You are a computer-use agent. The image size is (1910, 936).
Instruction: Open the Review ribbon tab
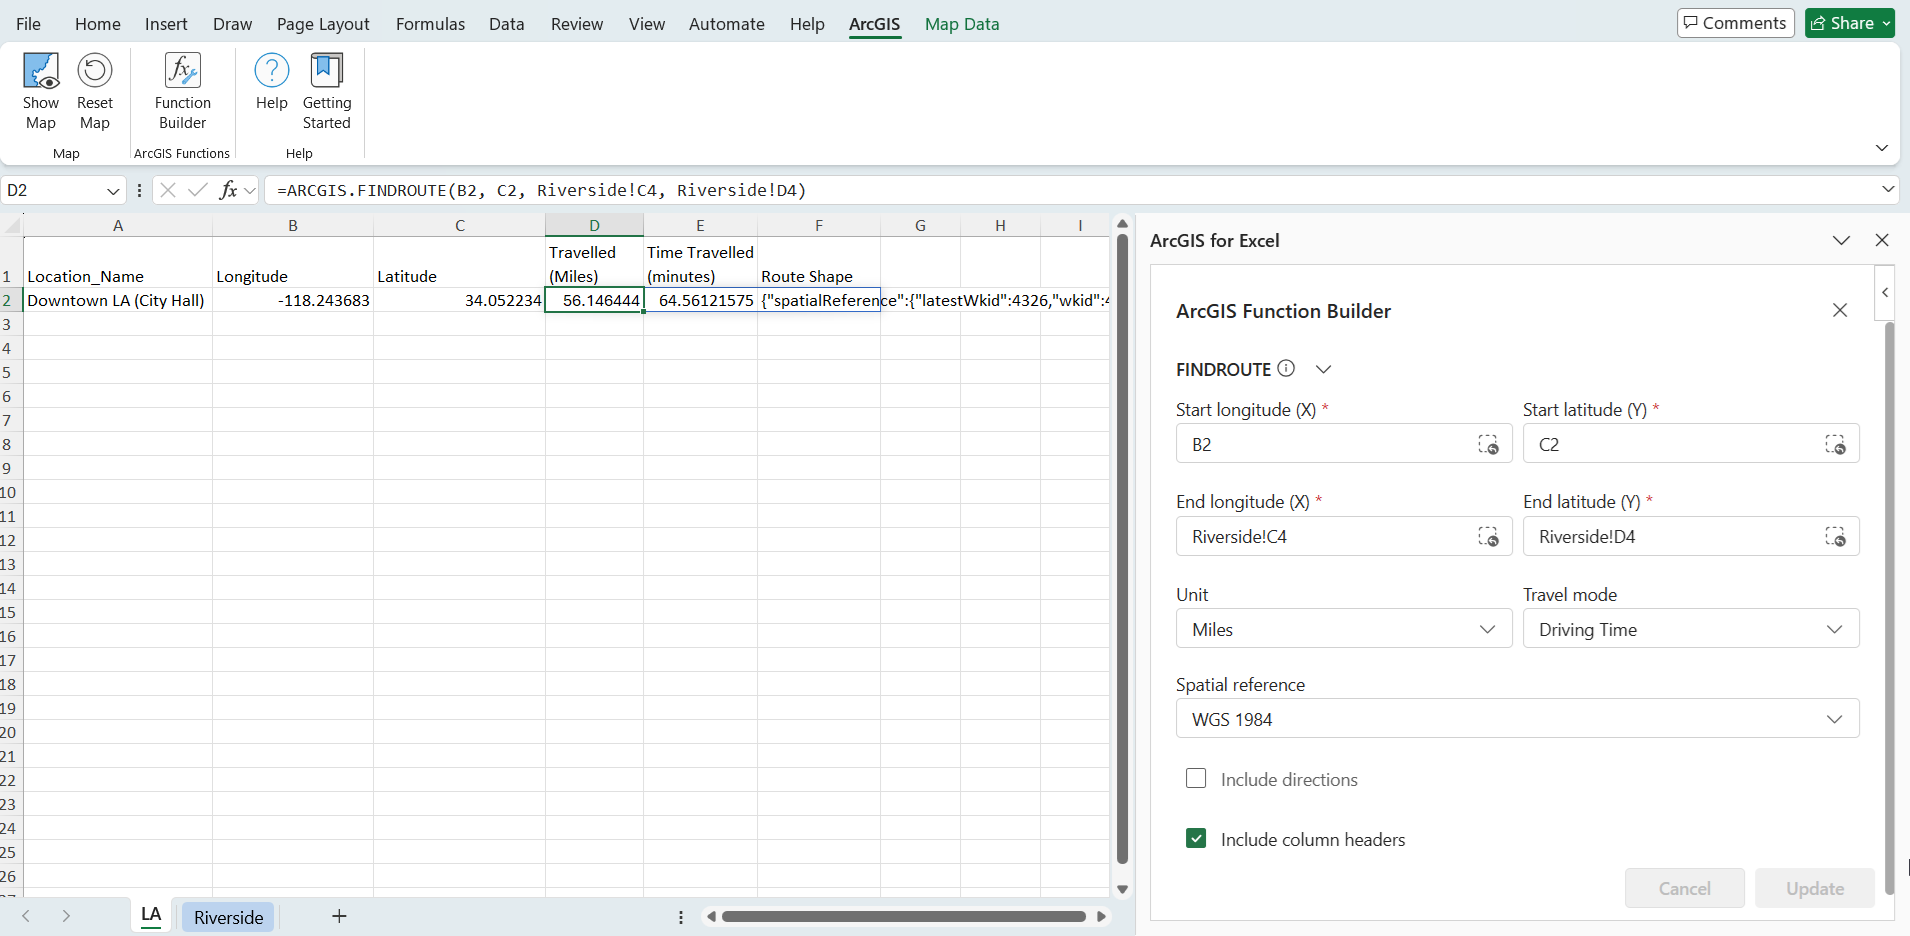(x=577, y=24)
